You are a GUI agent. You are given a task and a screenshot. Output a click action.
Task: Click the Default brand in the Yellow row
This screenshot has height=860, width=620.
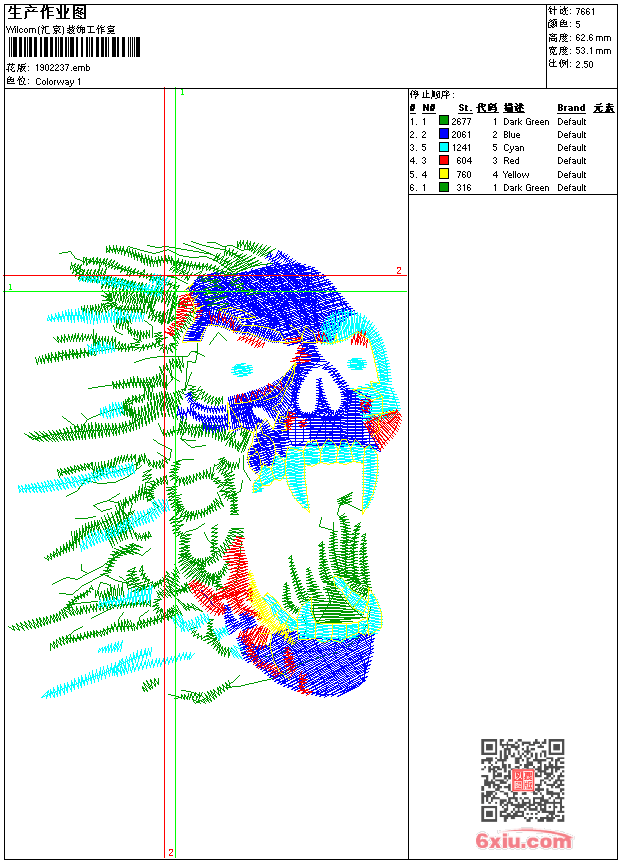coord(572,174)
